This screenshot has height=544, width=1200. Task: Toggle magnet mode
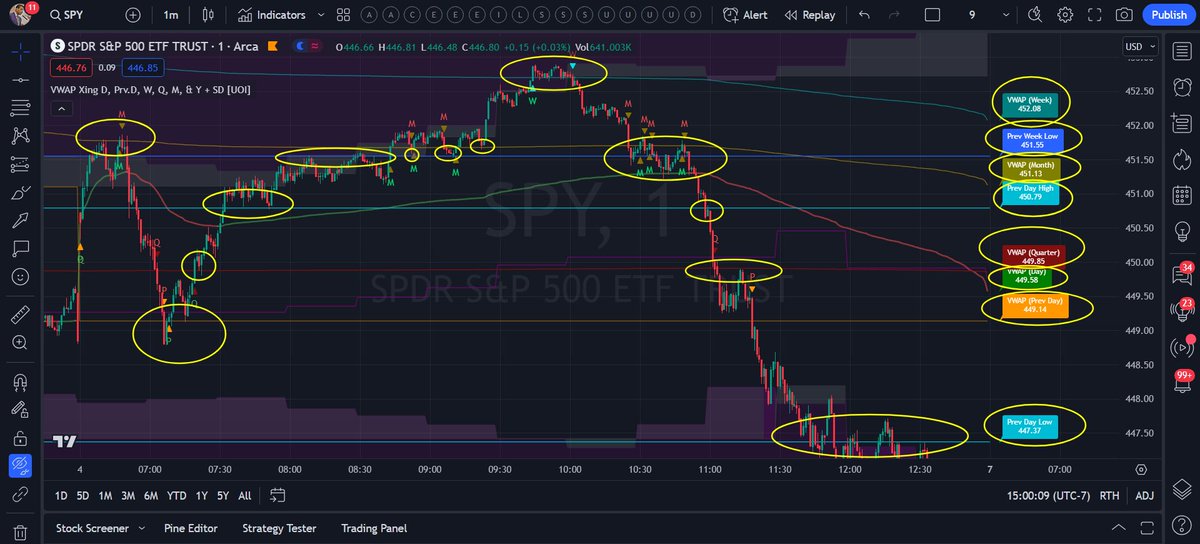coord(20,381)
